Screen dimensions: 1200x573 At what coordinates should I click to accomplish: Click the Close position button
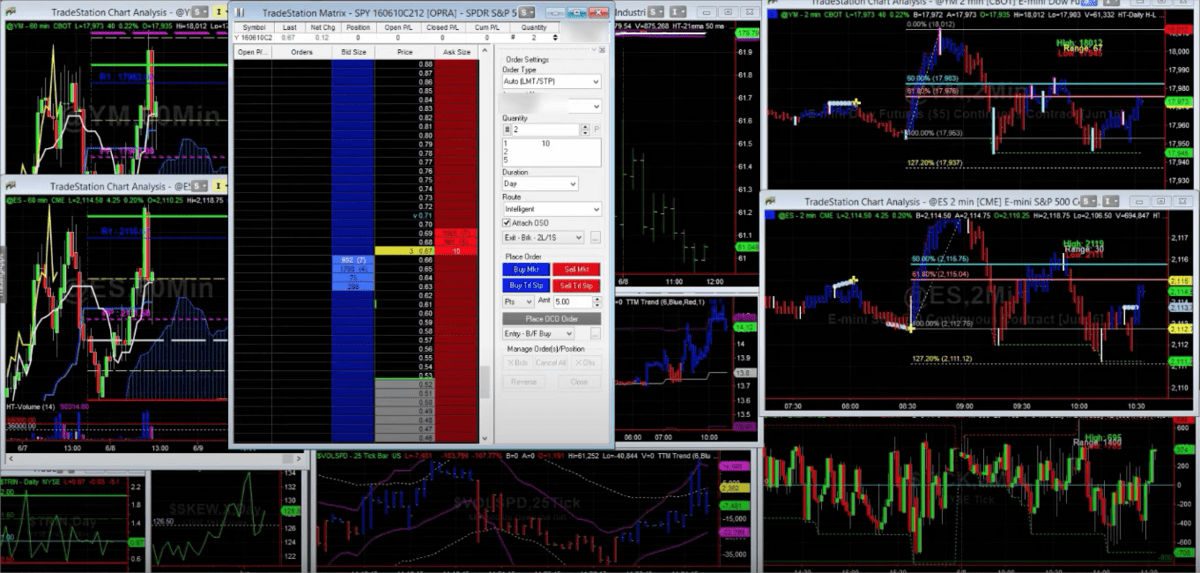click(x=579, y=381)
